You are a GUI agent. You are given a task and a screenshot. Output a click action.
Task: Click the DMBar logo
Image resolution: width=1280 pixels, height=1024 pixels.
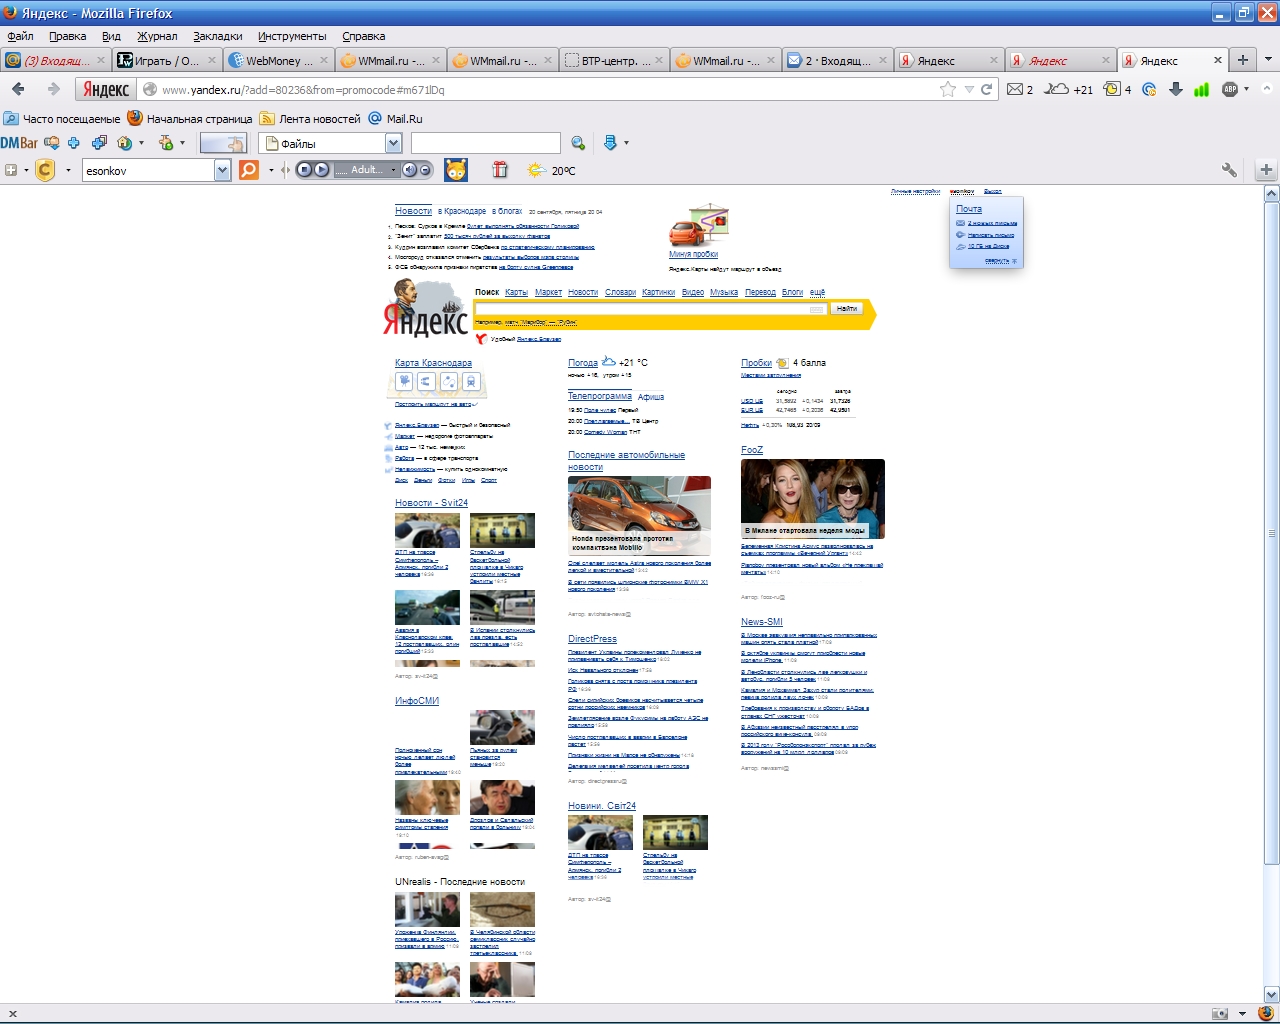click(19, 143)
